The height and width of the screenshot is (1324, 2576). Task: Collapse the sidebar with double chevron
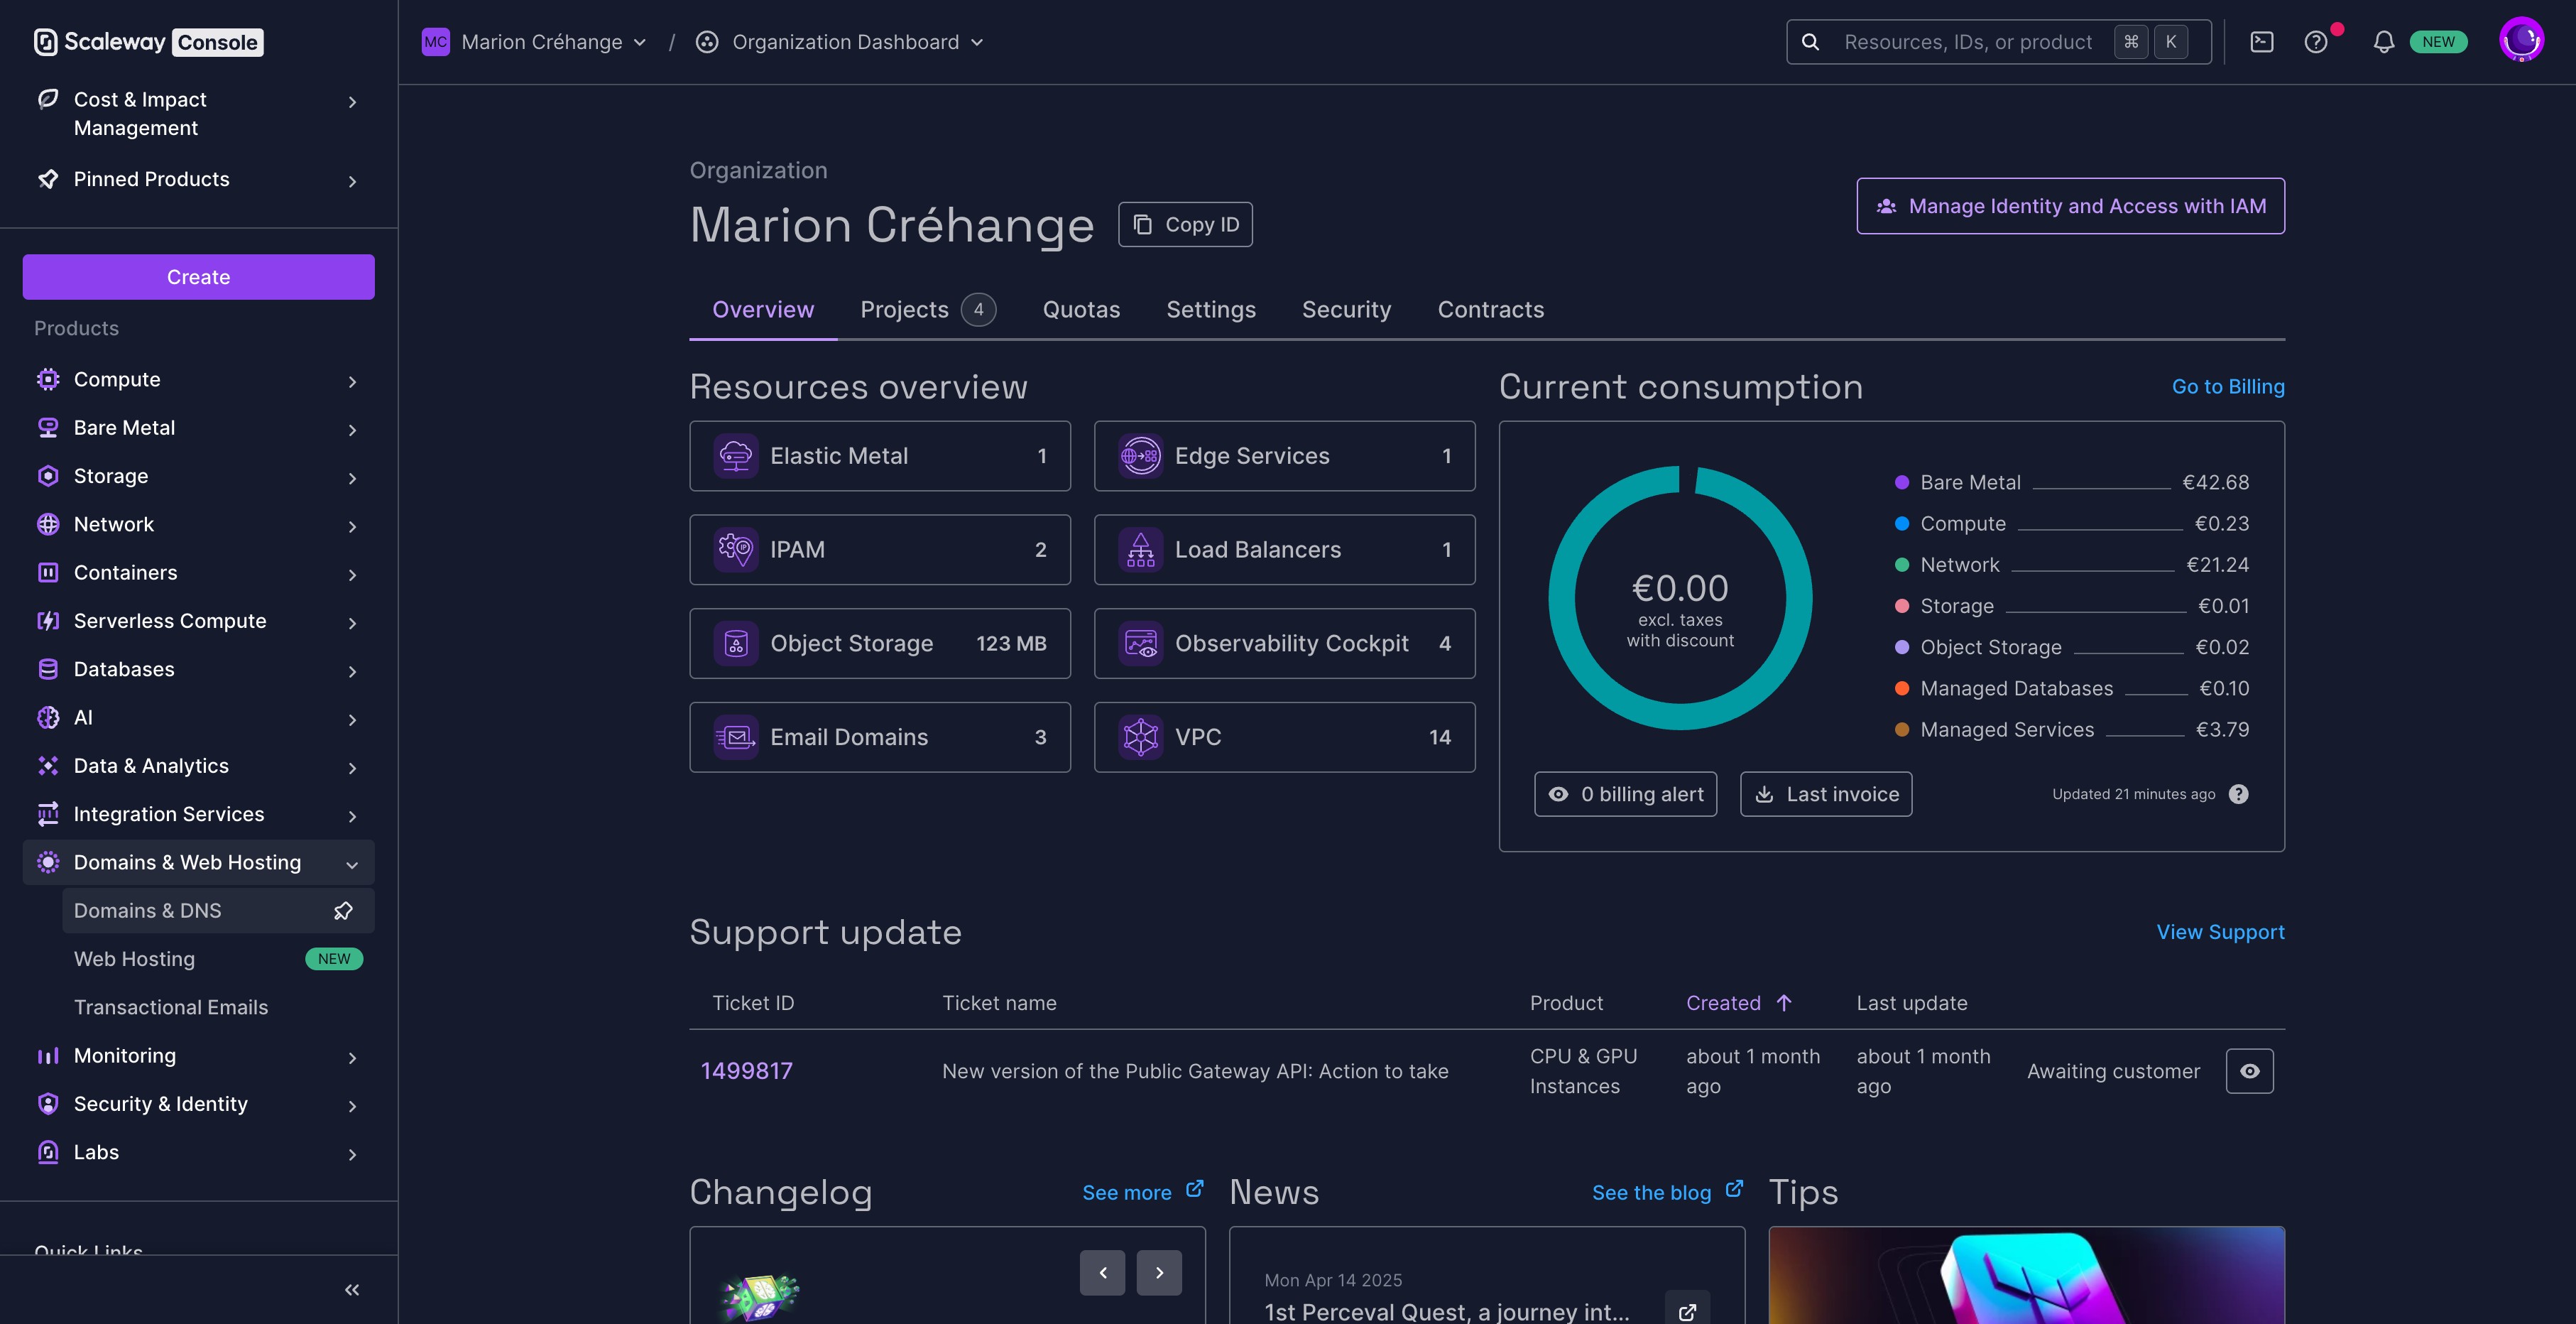[352, 1290]
